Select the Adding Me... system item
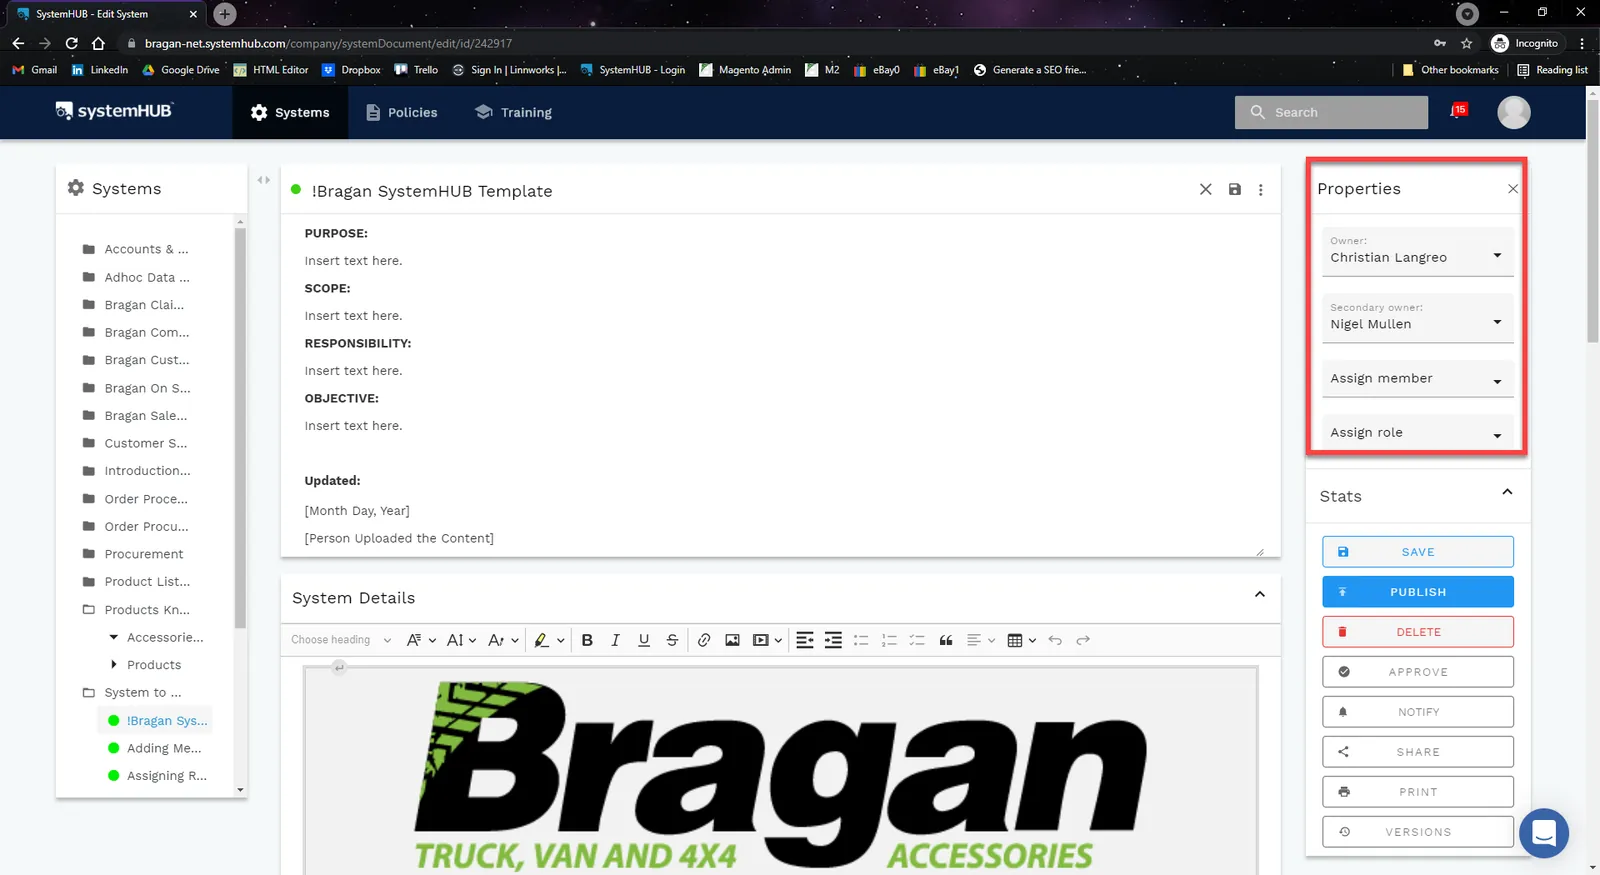Image resolution: width=1600 pixels, height=875 pixels. pos(154,748)
